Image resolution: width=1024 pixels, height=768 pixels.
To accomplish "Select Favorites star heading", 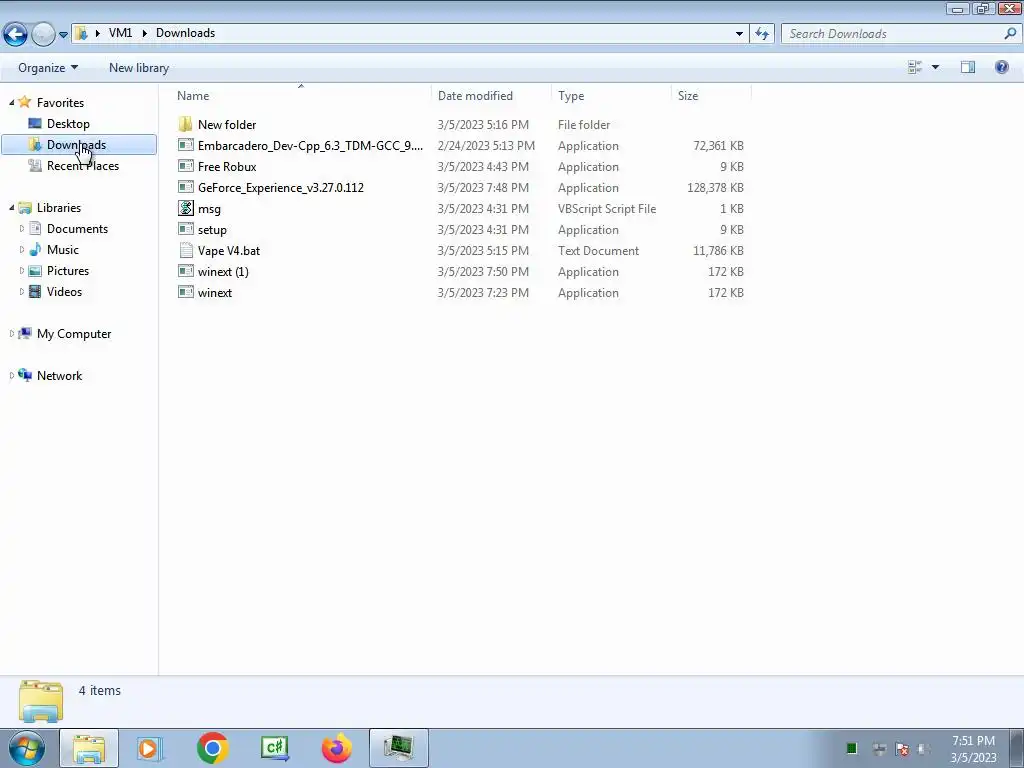I will (60, 103).
